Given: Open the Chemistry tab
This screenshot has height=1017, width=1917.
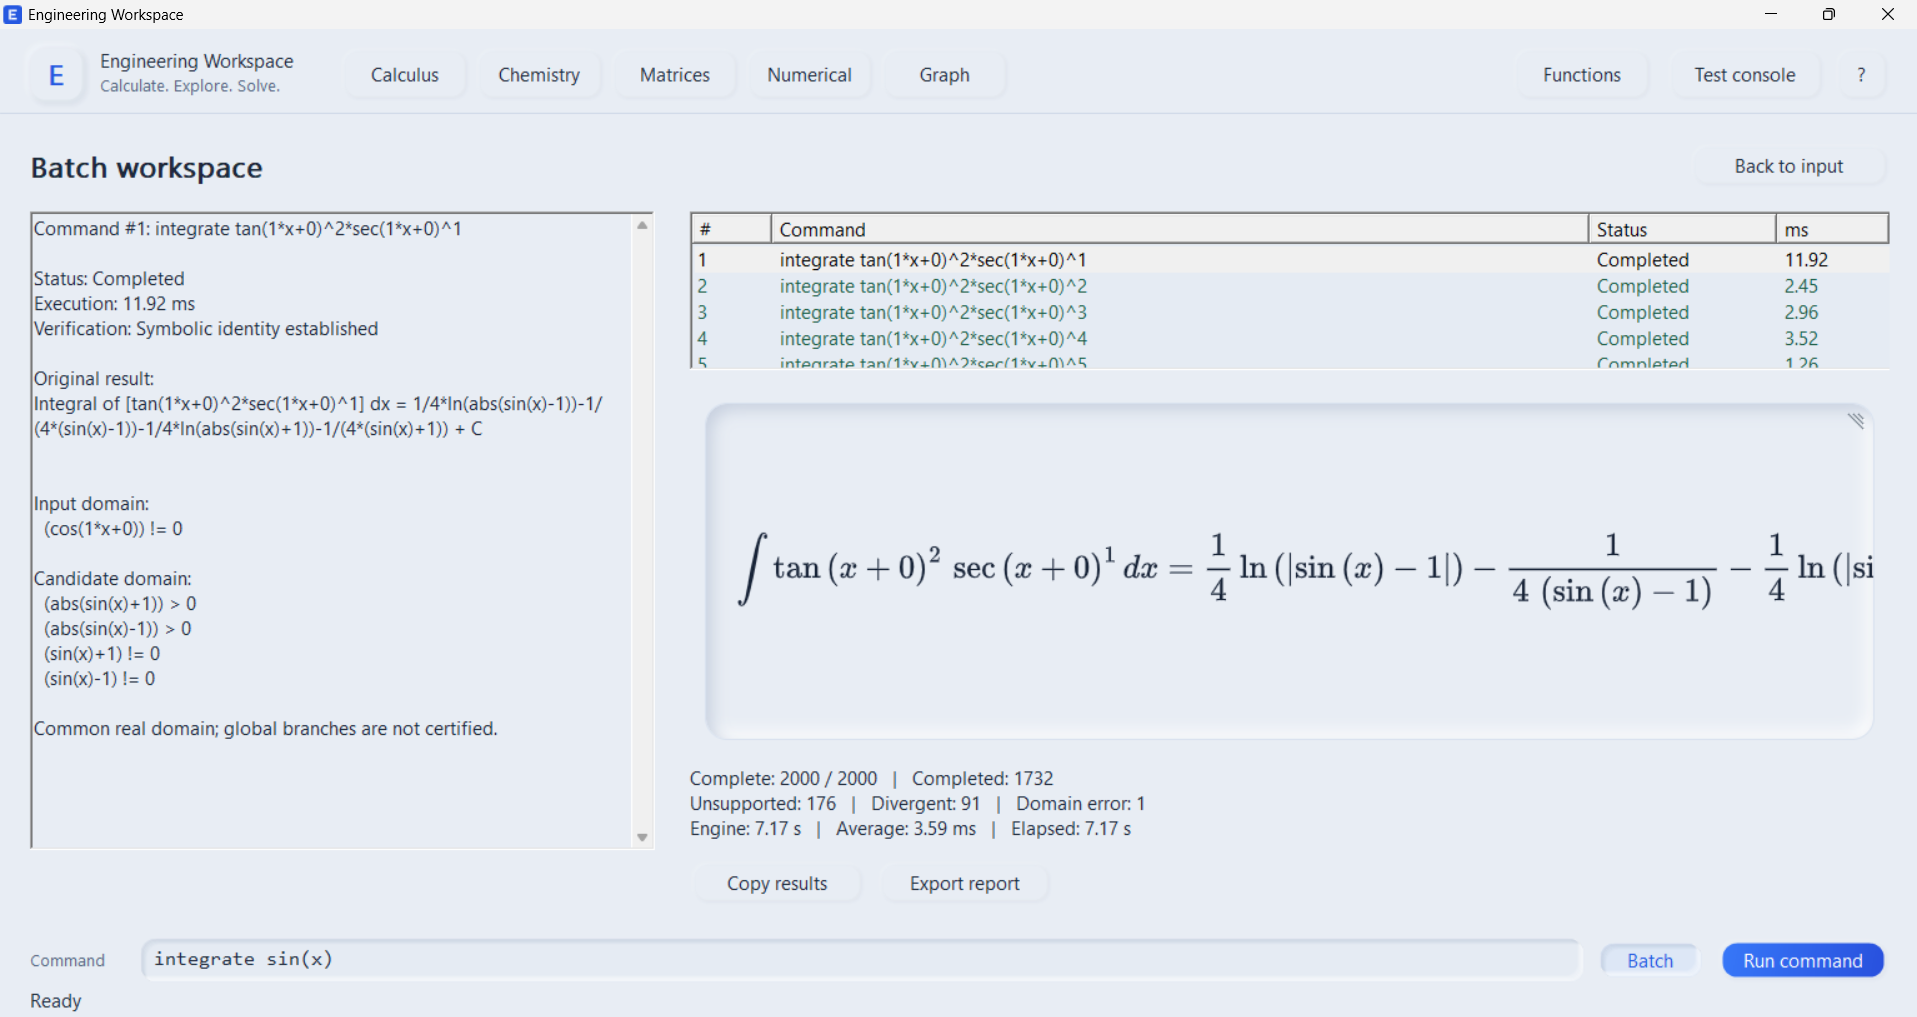Looking at the screenshot, I should click(x=539, y=75).
